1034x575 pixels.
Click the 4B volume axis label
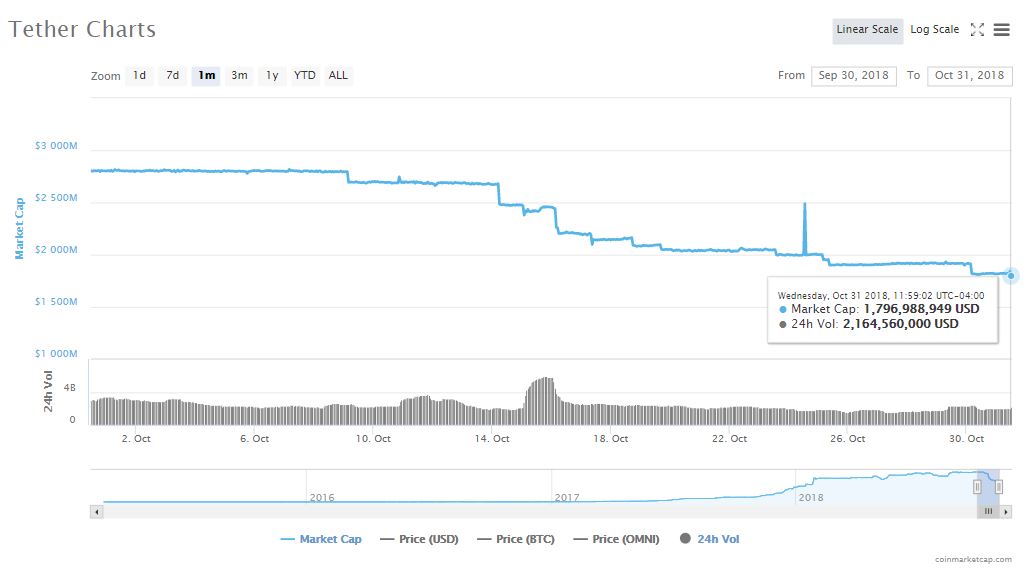(x=69, y=388)
